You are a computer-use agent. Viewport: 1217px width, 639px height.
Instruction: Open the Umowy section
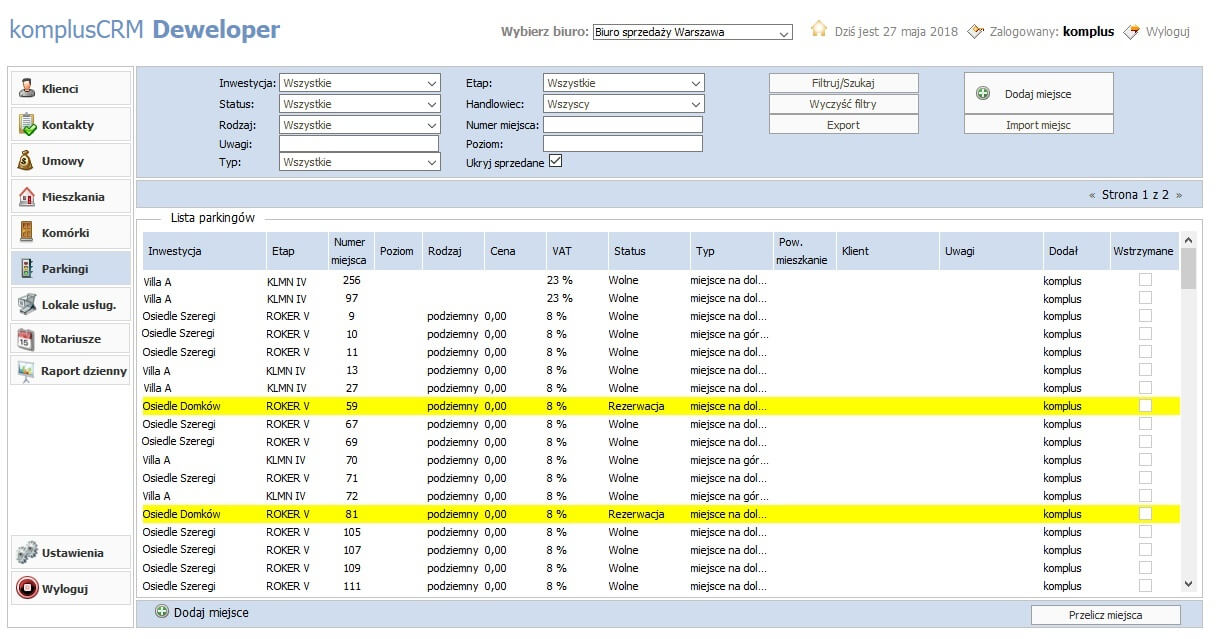(x=71, y=160)
